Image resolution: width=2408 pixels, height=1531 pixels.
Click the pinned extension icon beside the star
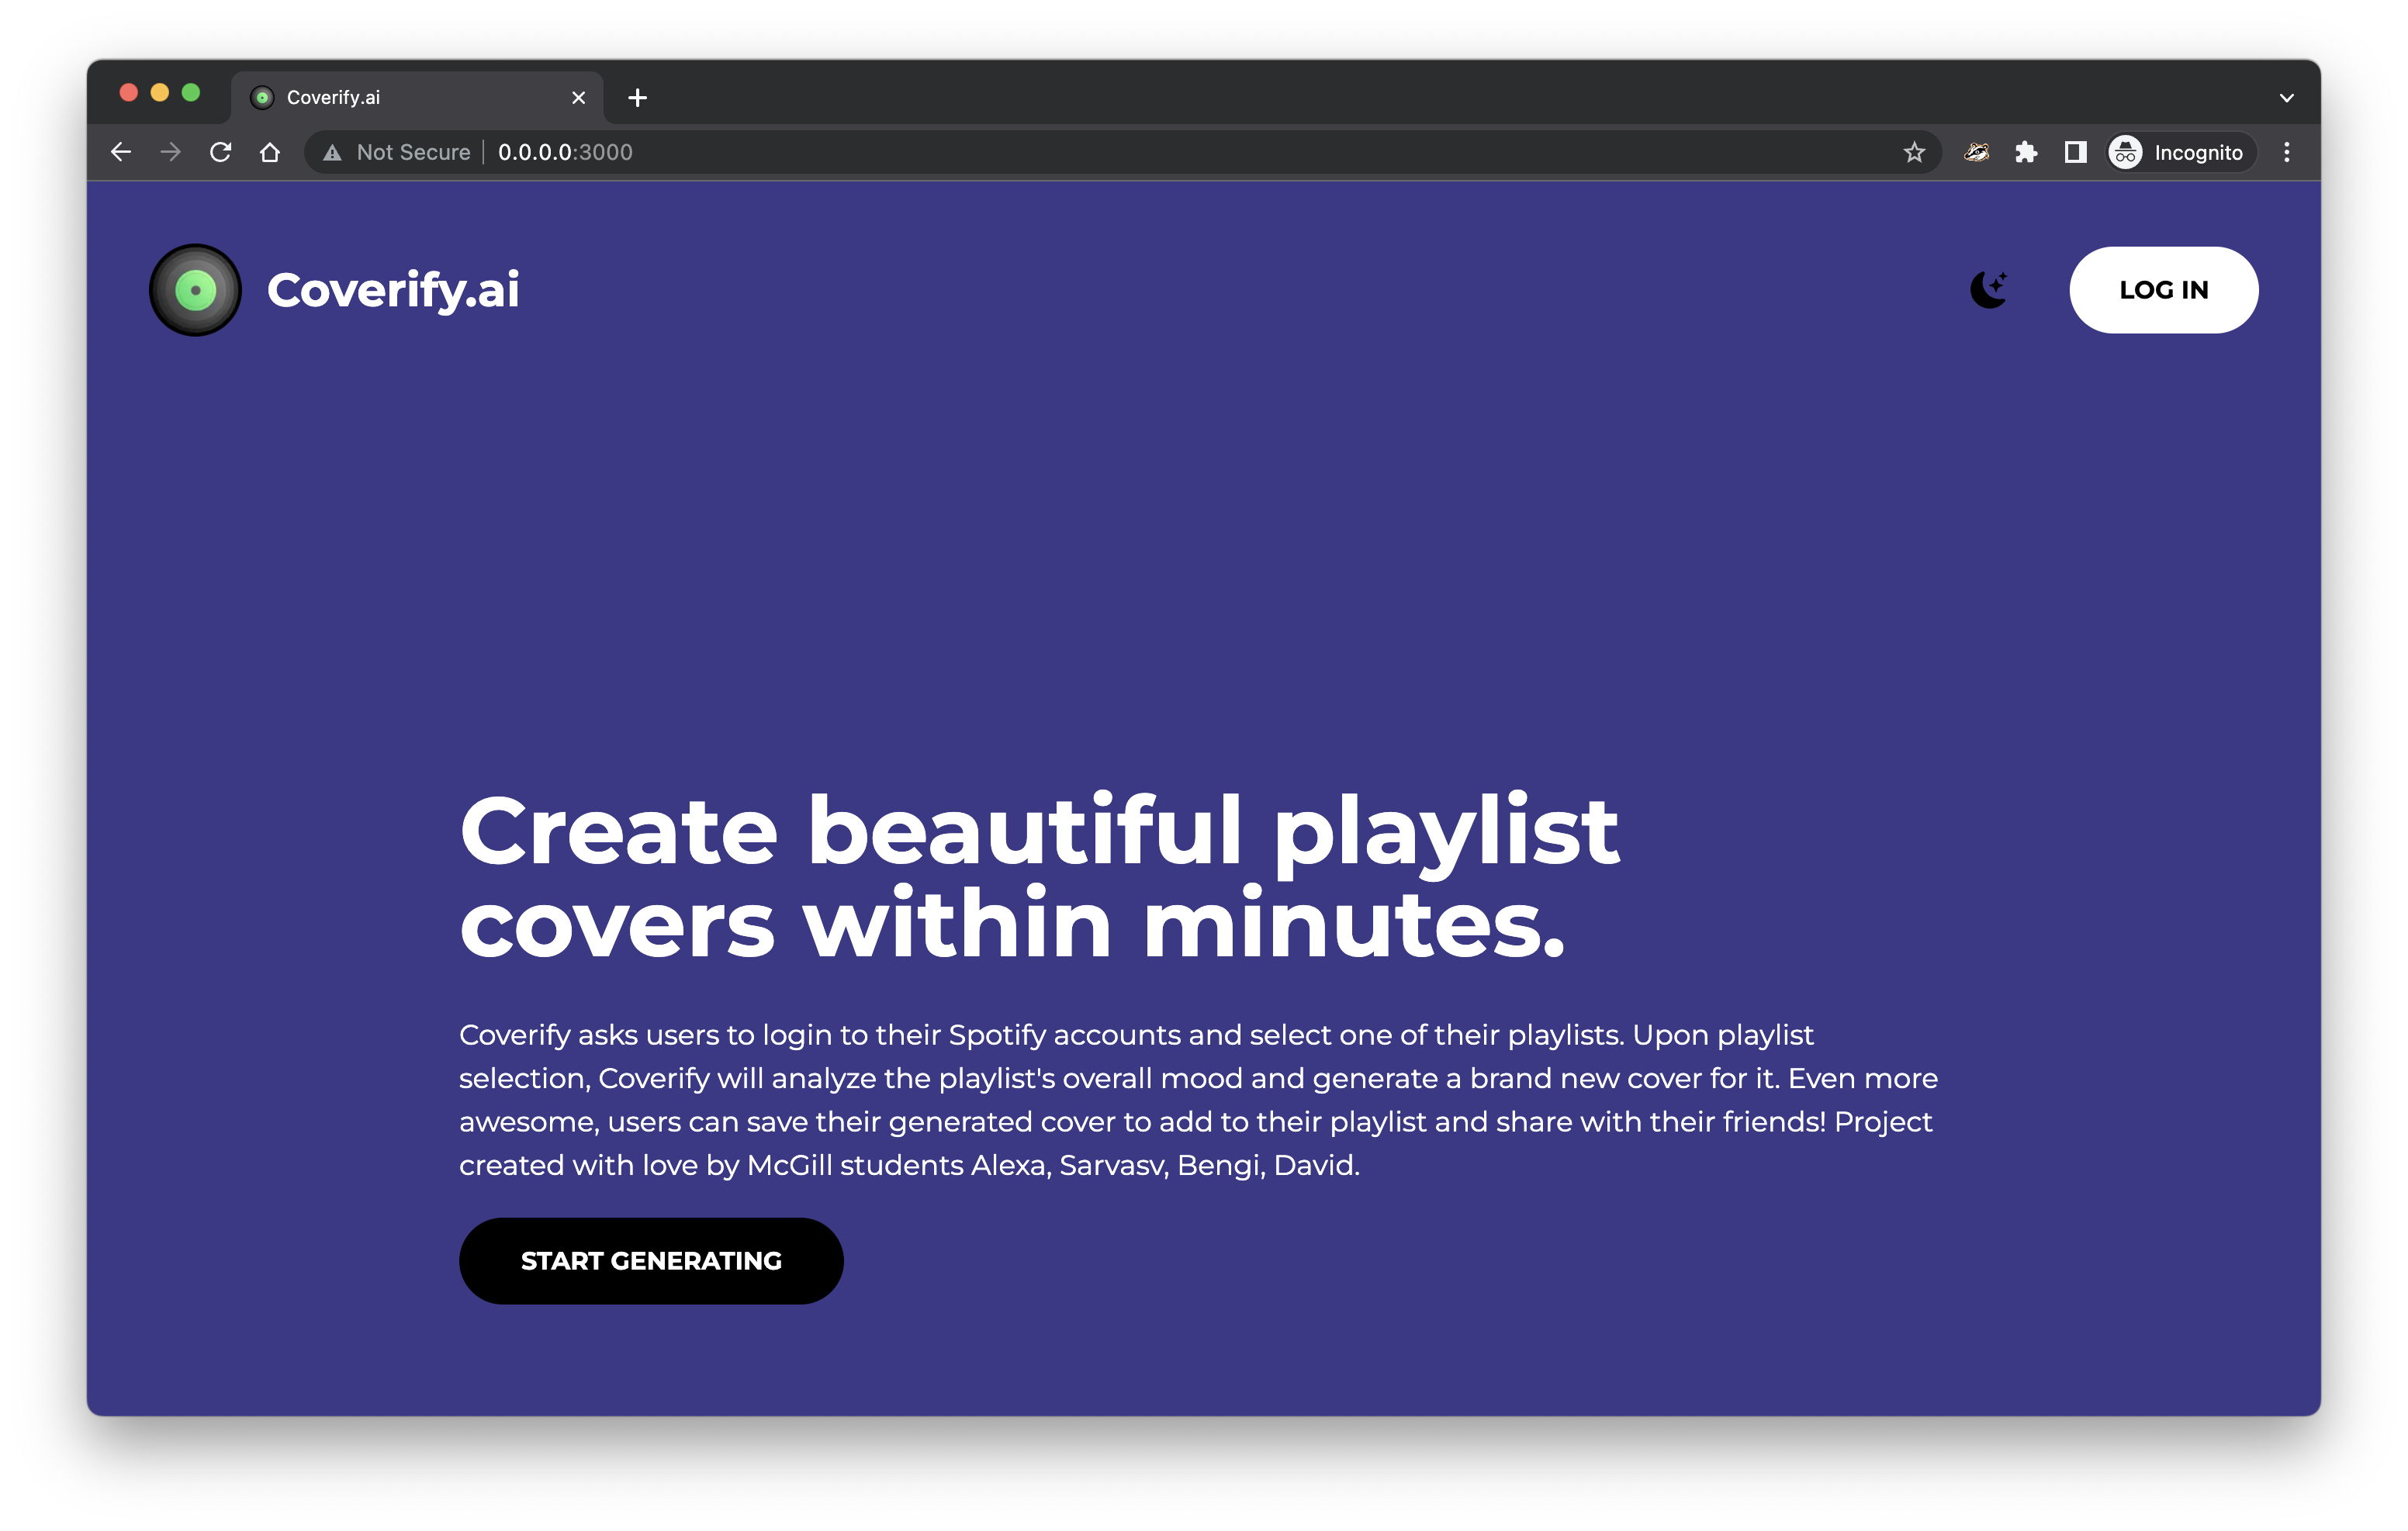click(x=1976, y=152)
